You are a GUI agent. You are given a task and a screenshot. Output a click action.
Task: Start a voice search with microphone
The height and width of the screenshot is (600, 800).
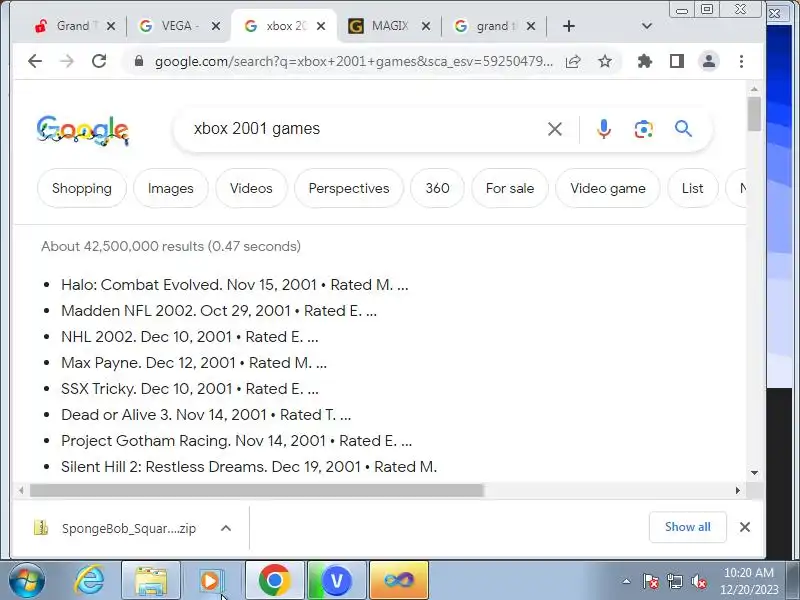point(604,129)
